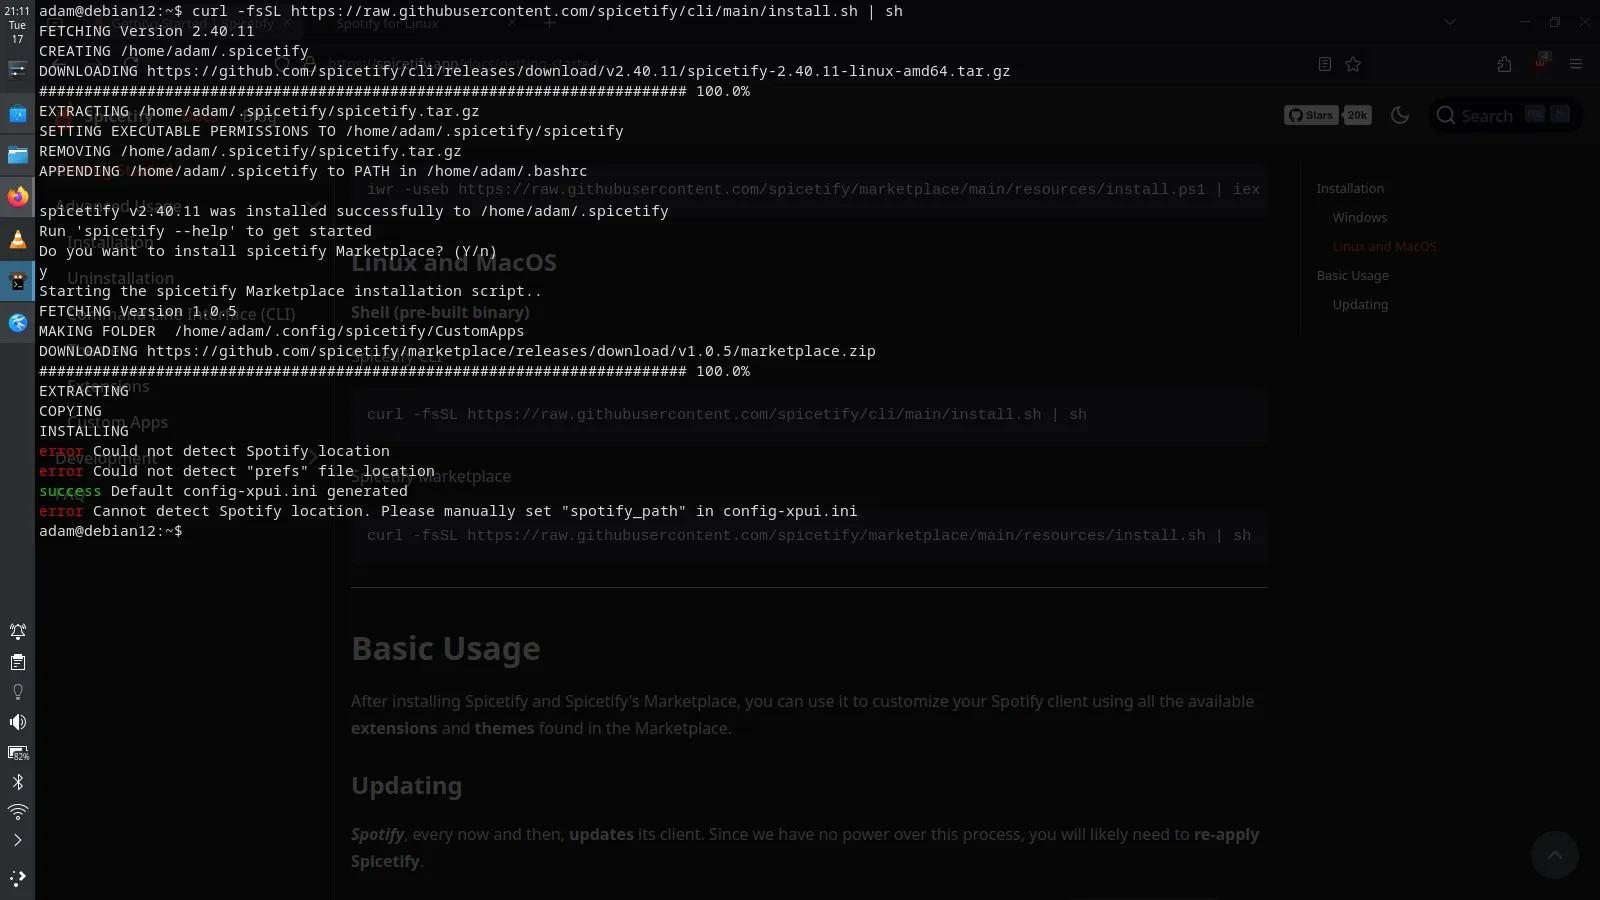Open the uBlock Origin extension icon
This screenshot has width=1600, height=900.
point(1541,62)
